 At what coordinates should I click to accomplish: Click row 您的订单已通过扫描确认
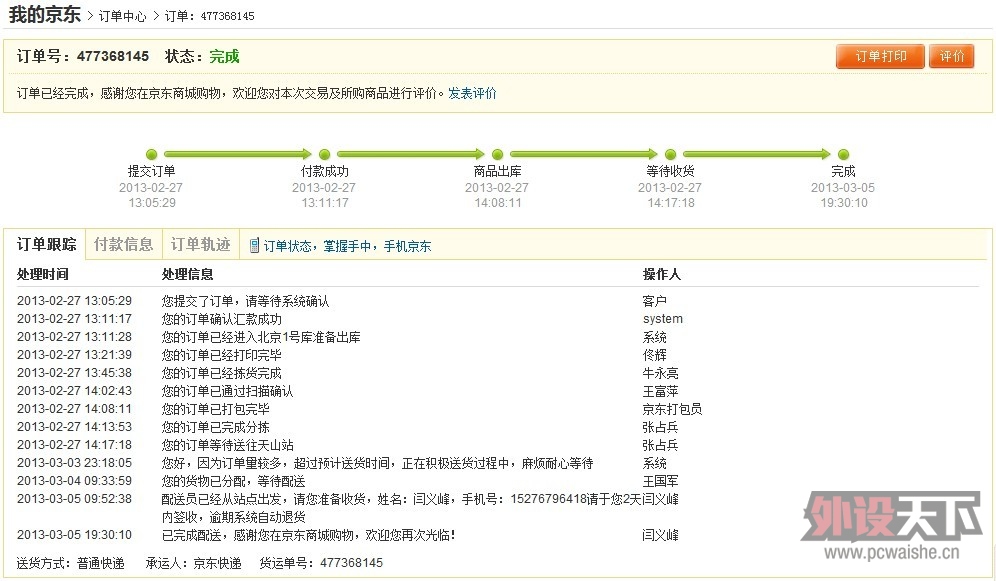[497, 391]
